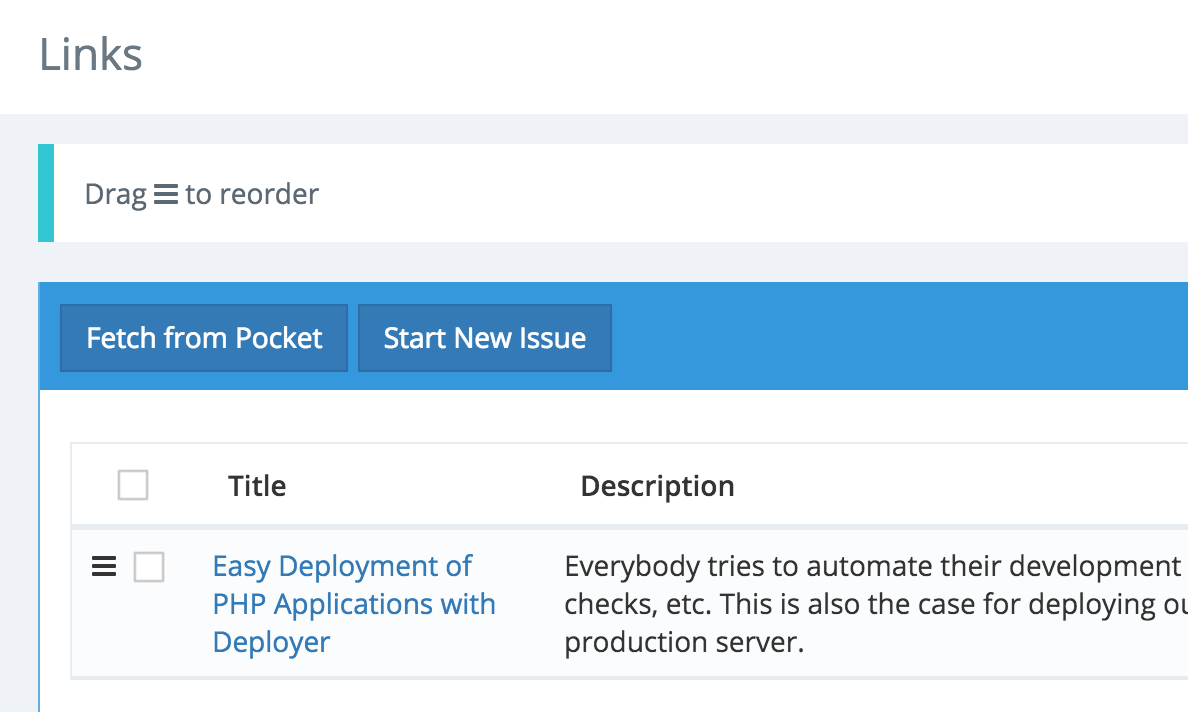Click the Links page heading

[x=91, y=55]
